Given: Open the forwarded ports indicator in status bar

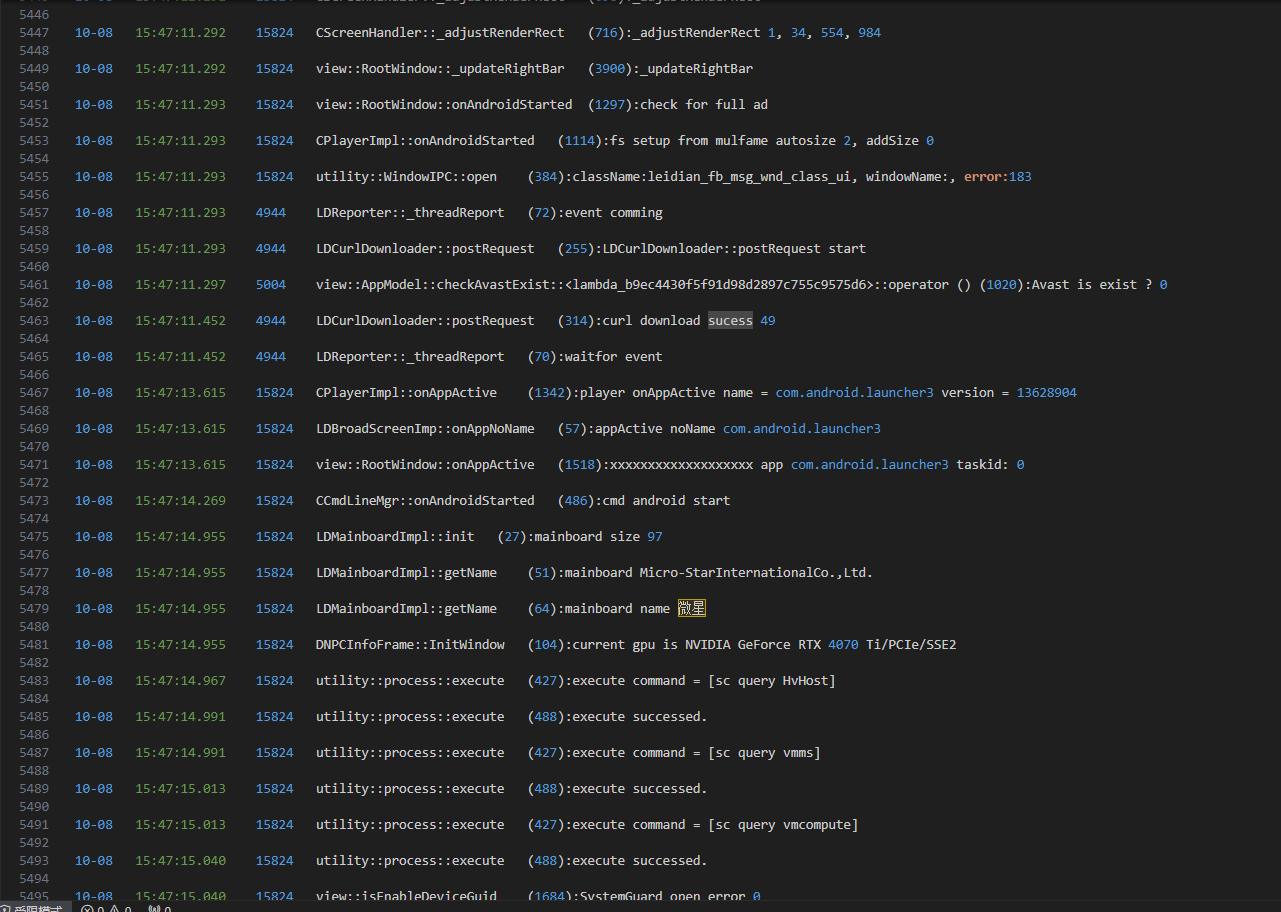Looking at the screenshot, I should coord(159,908).
